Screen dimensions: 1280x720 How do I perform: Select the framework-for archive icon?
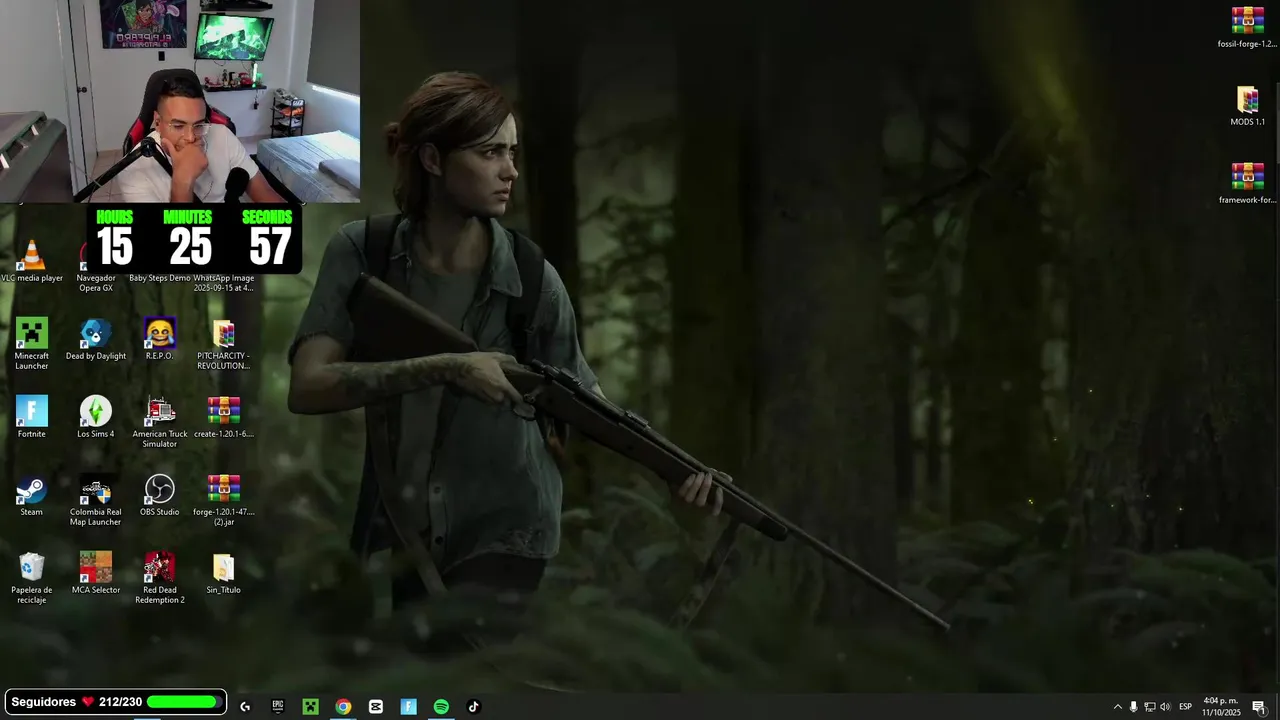click(x=1247, y=184)
